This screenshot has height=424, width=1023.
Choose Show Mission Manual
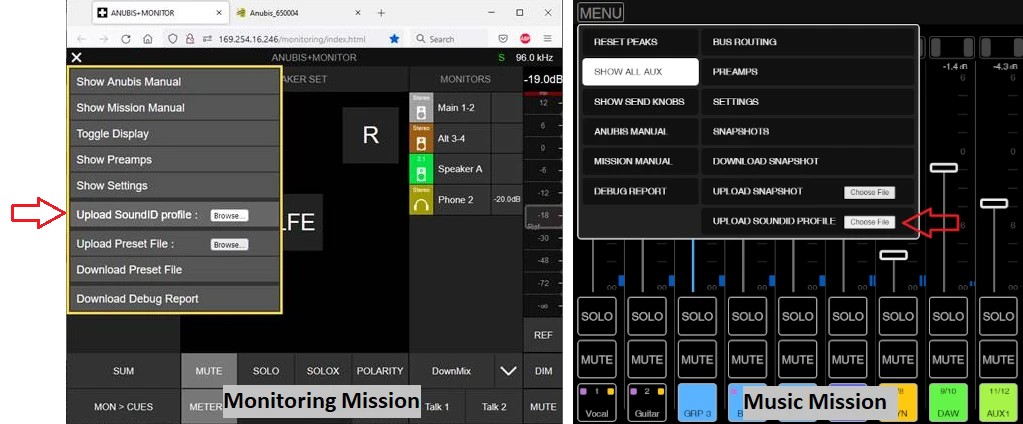(175, 108)
